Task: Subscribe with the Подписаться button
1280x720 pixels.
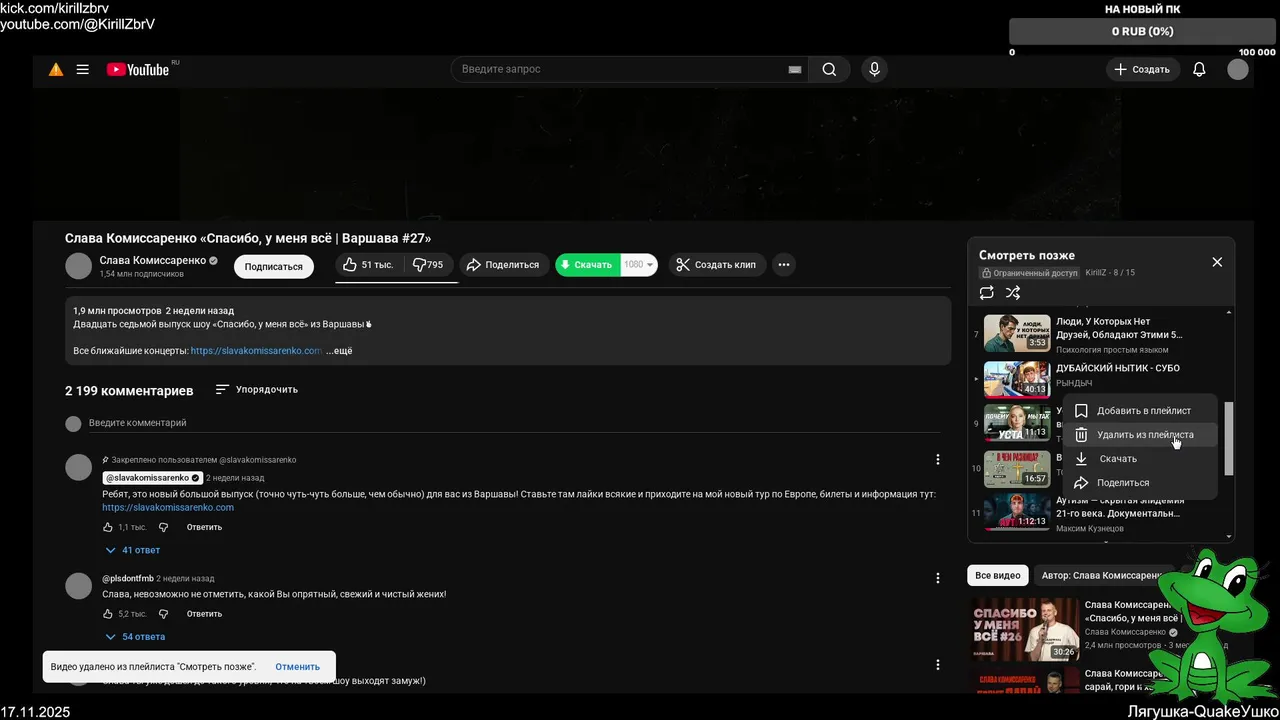Action: coord(274,267)
